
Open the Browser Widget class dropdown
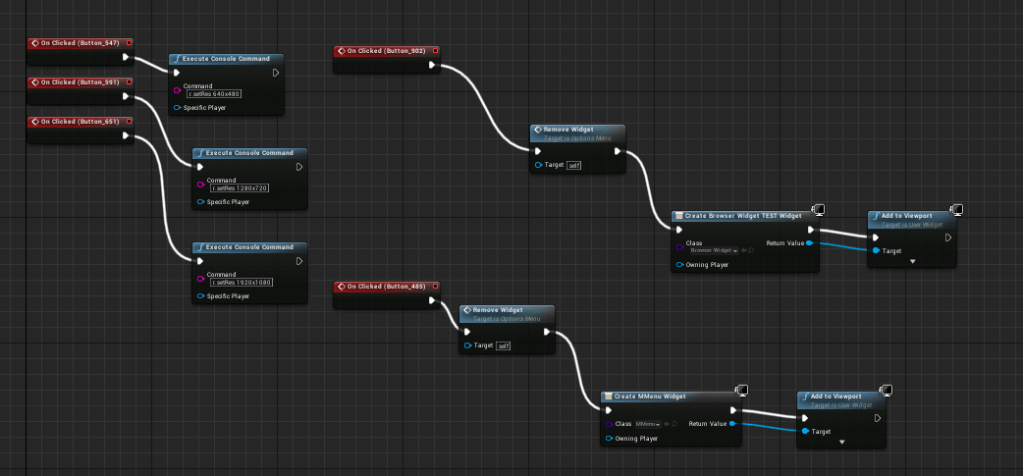[712, 250]
